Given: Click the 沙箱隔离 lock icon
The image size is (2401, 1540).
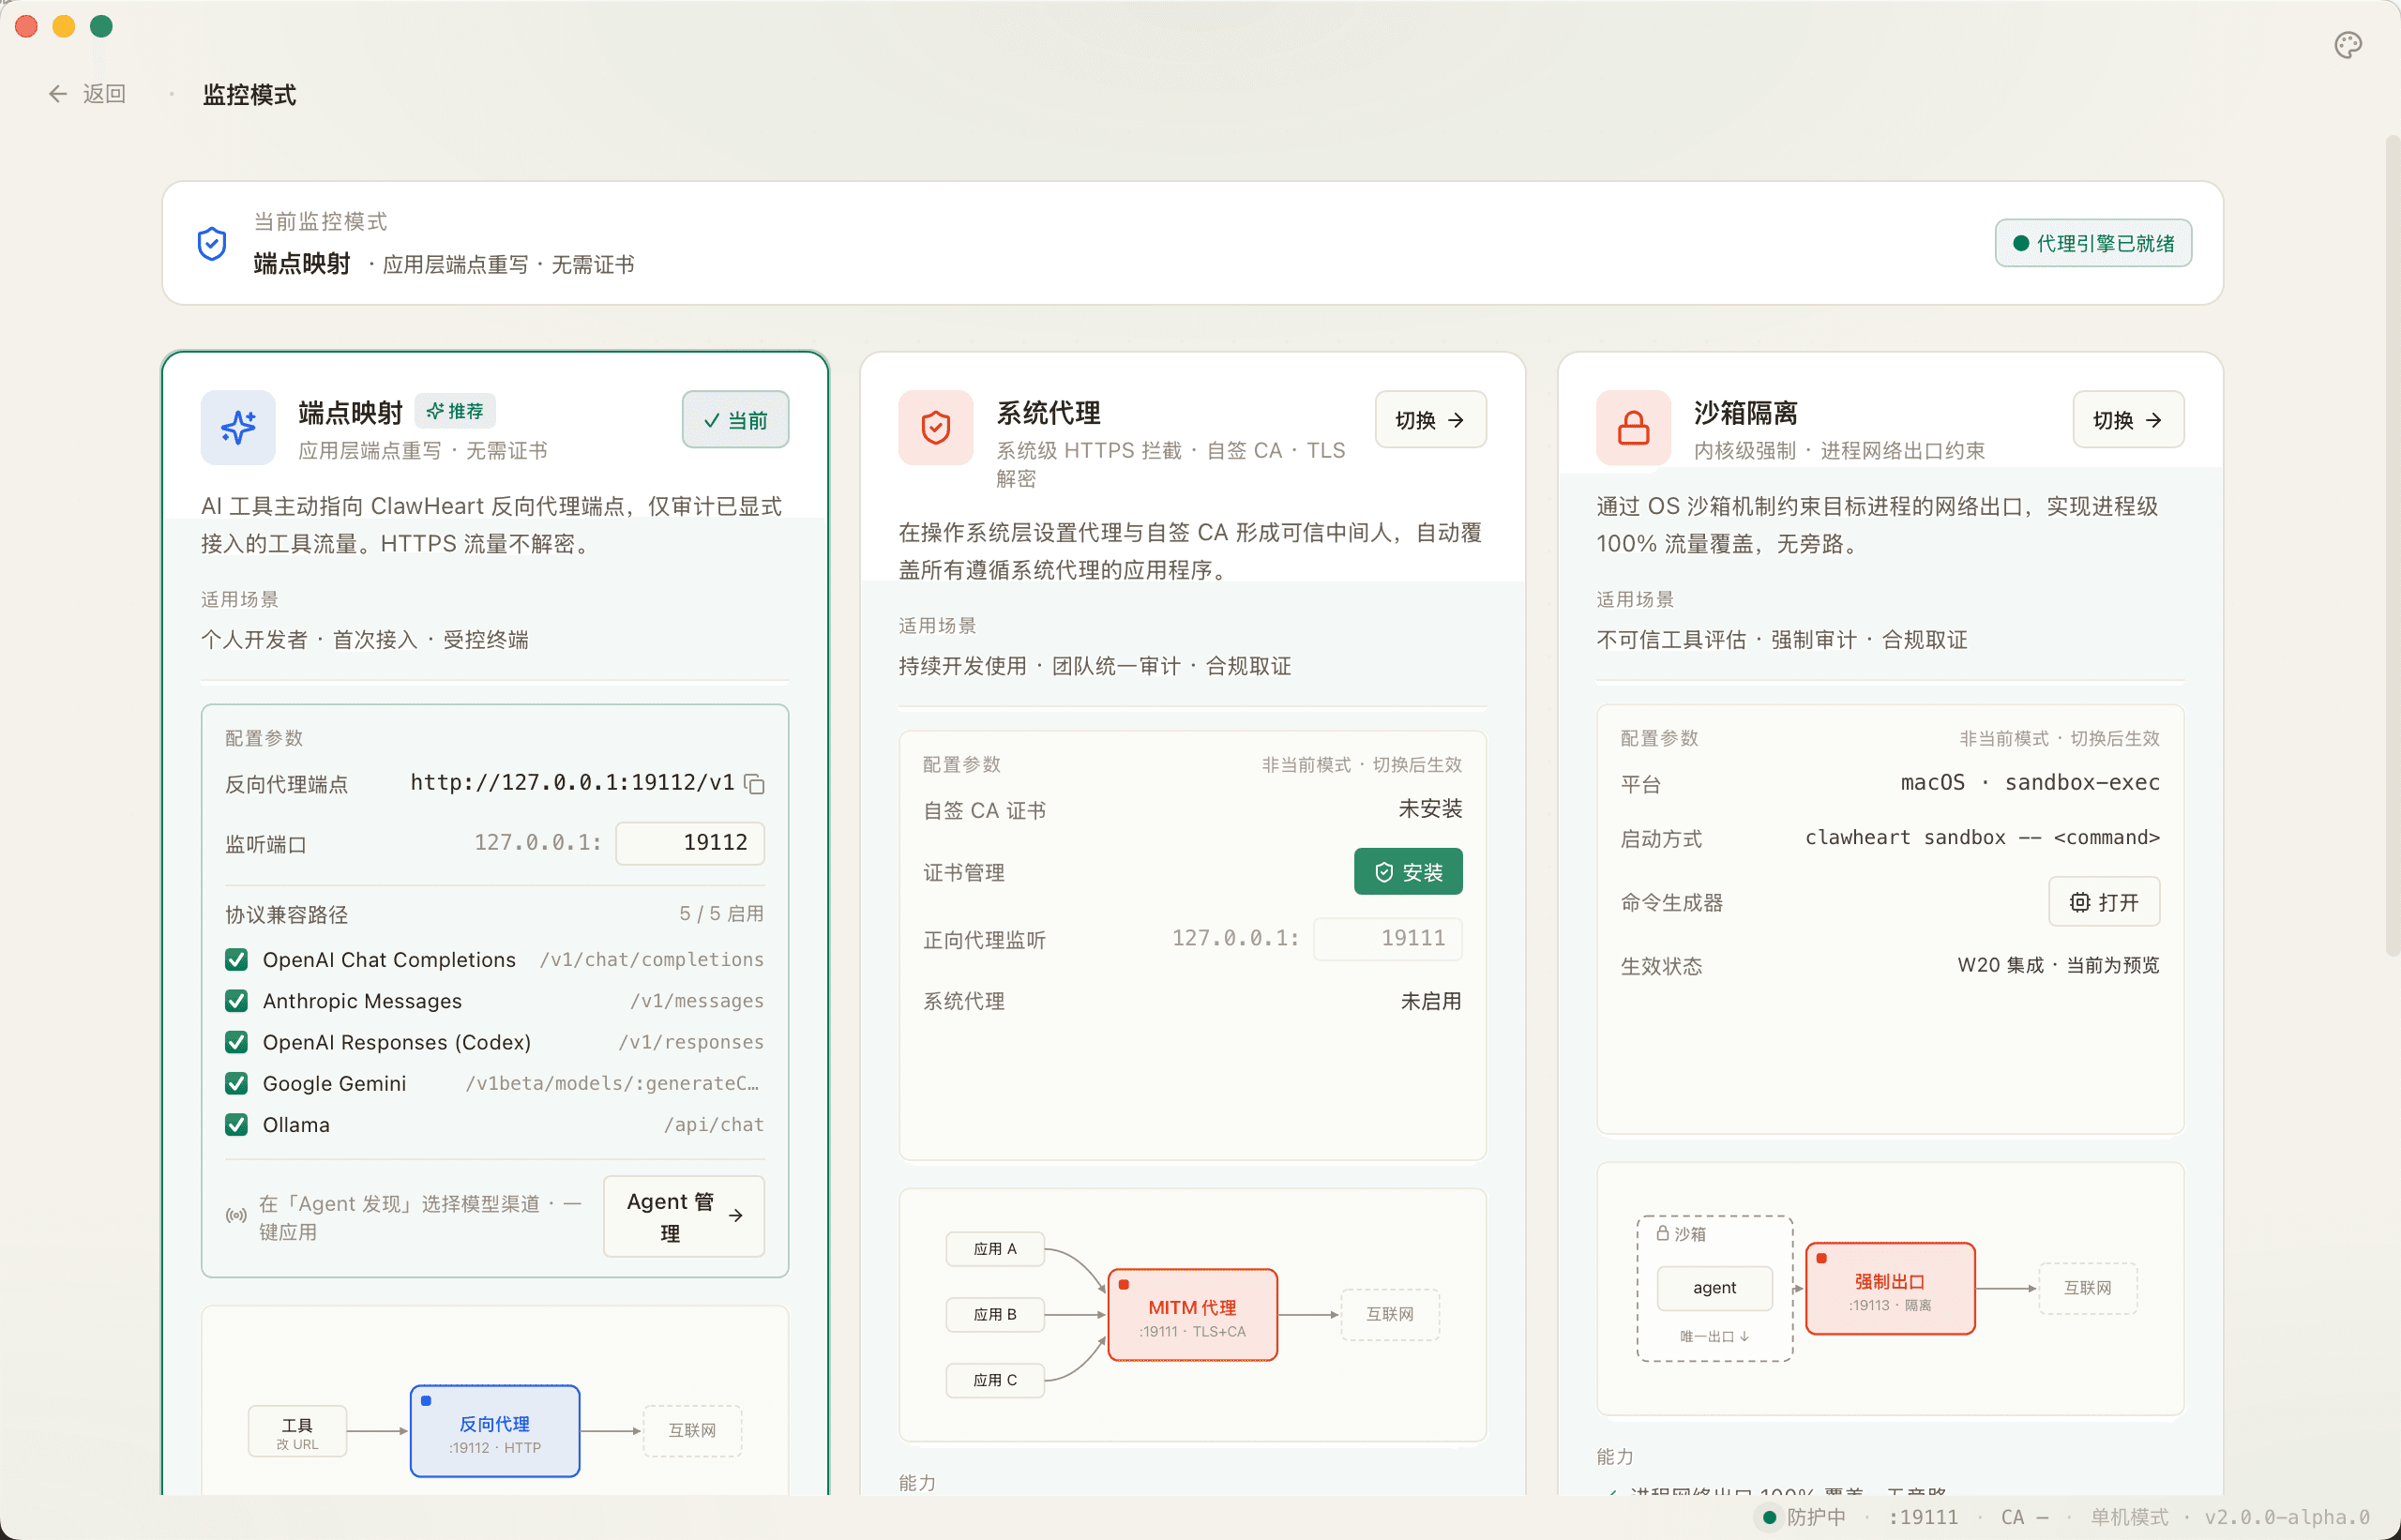Looking at the screenshot, I should coord(1633,427).
